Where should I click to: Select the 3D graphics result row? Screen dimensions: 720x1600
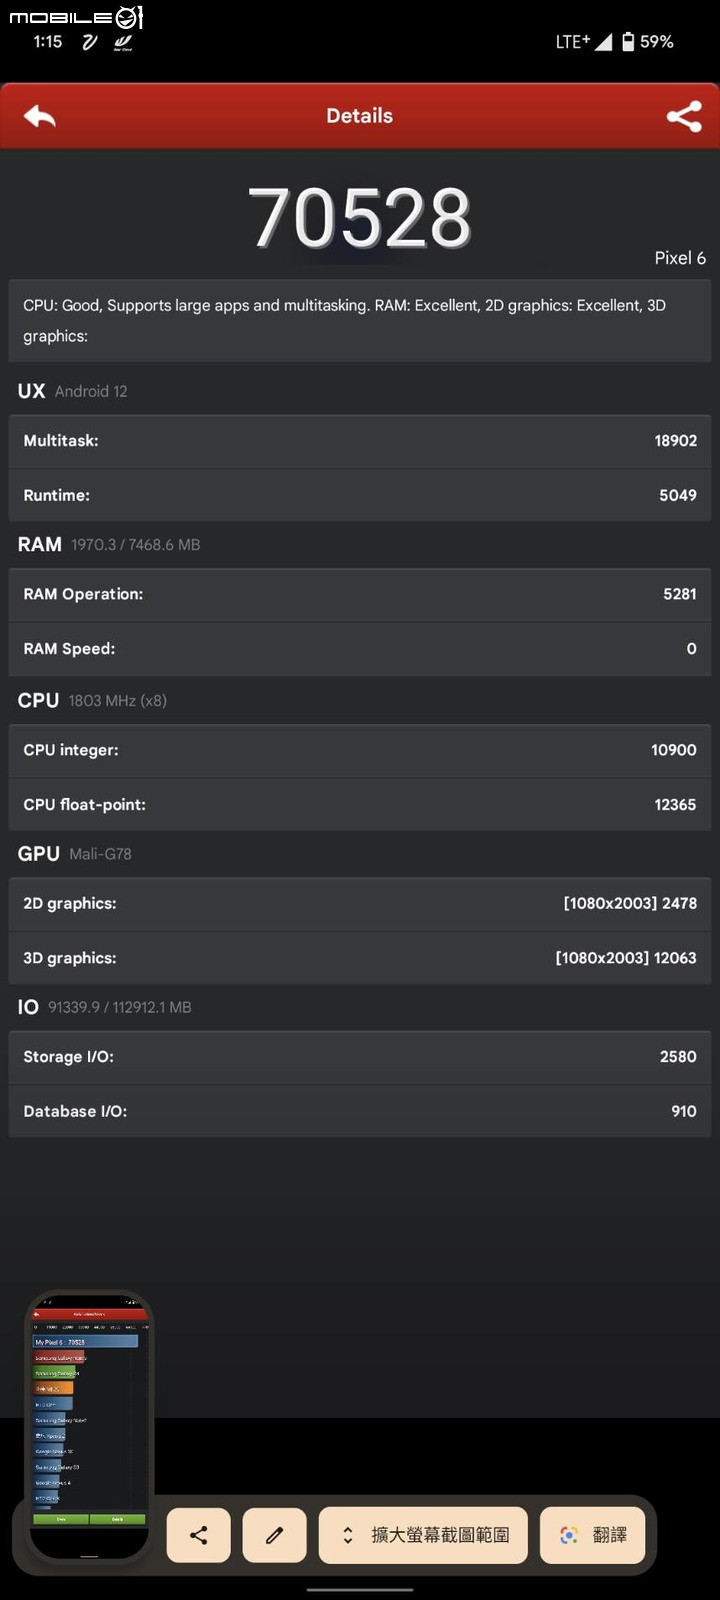[x=360, y=958]
